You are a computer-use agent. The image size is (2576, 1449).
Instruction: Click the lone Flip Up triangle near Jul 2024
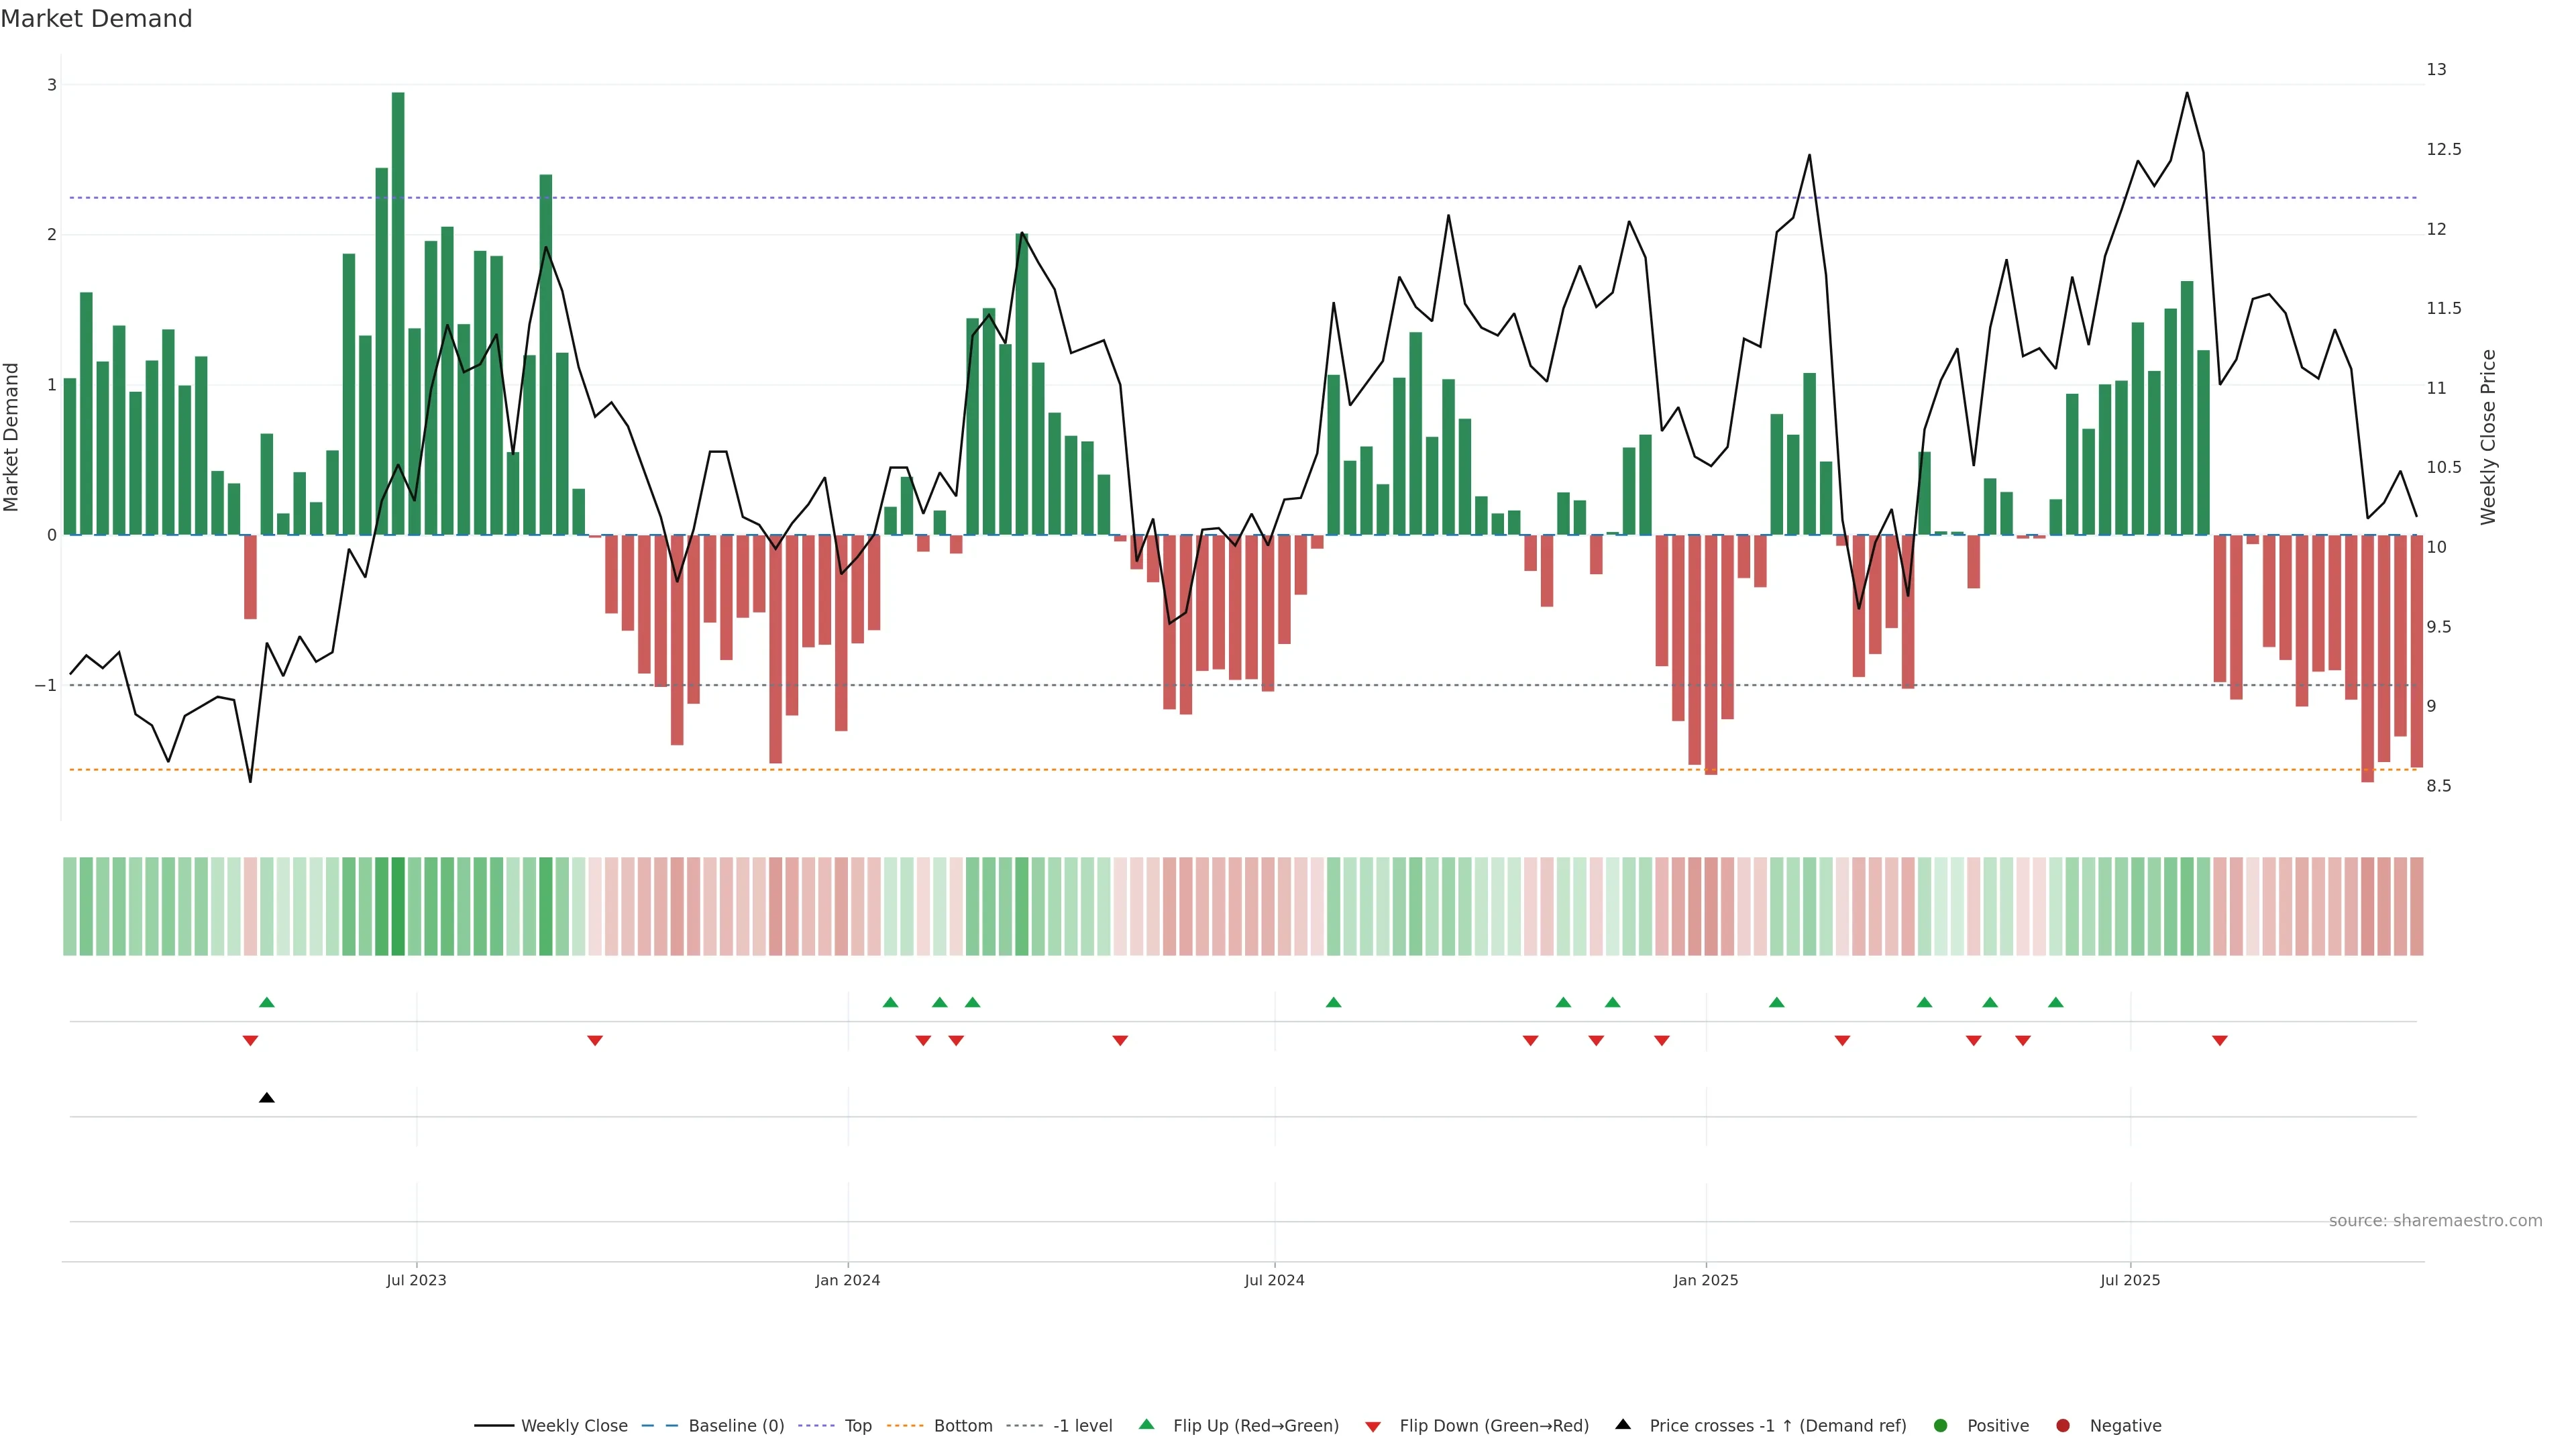coord(1333,1002)
